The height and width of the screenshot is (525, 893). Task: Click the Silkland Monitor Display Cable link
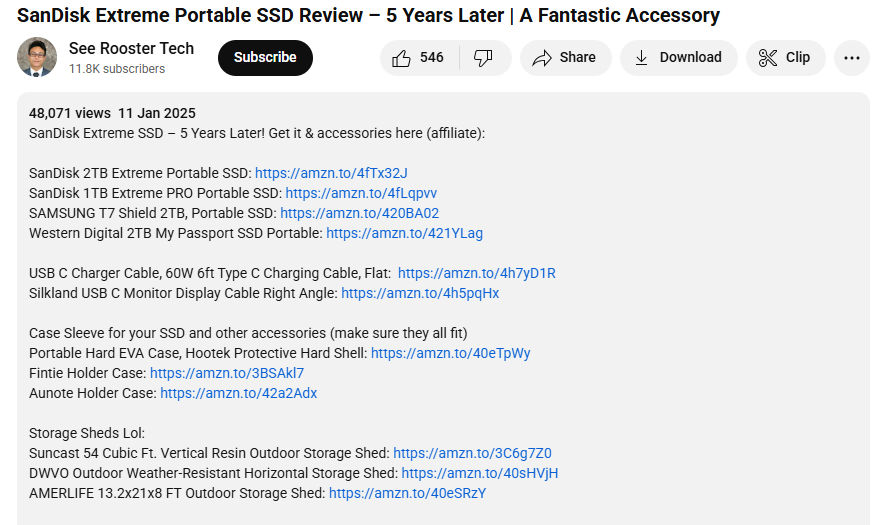(420, 293)
